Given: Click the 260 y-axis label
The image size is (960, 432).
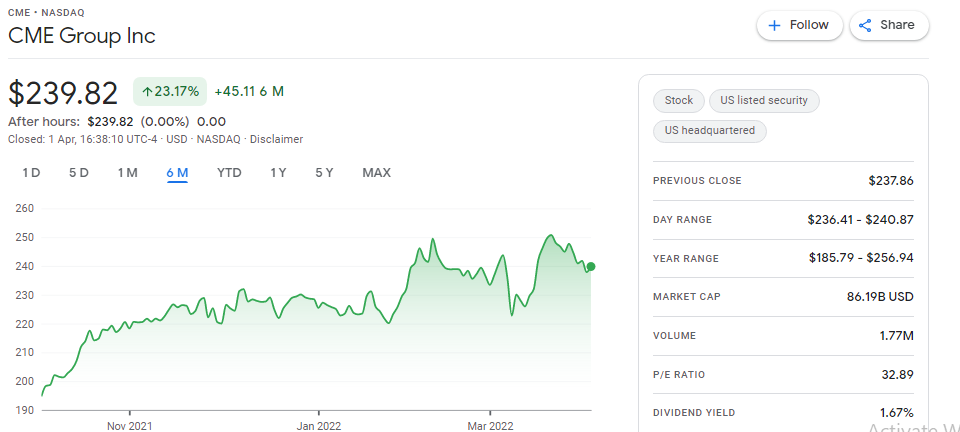Looking at the screenshot, I should (24, 209).
